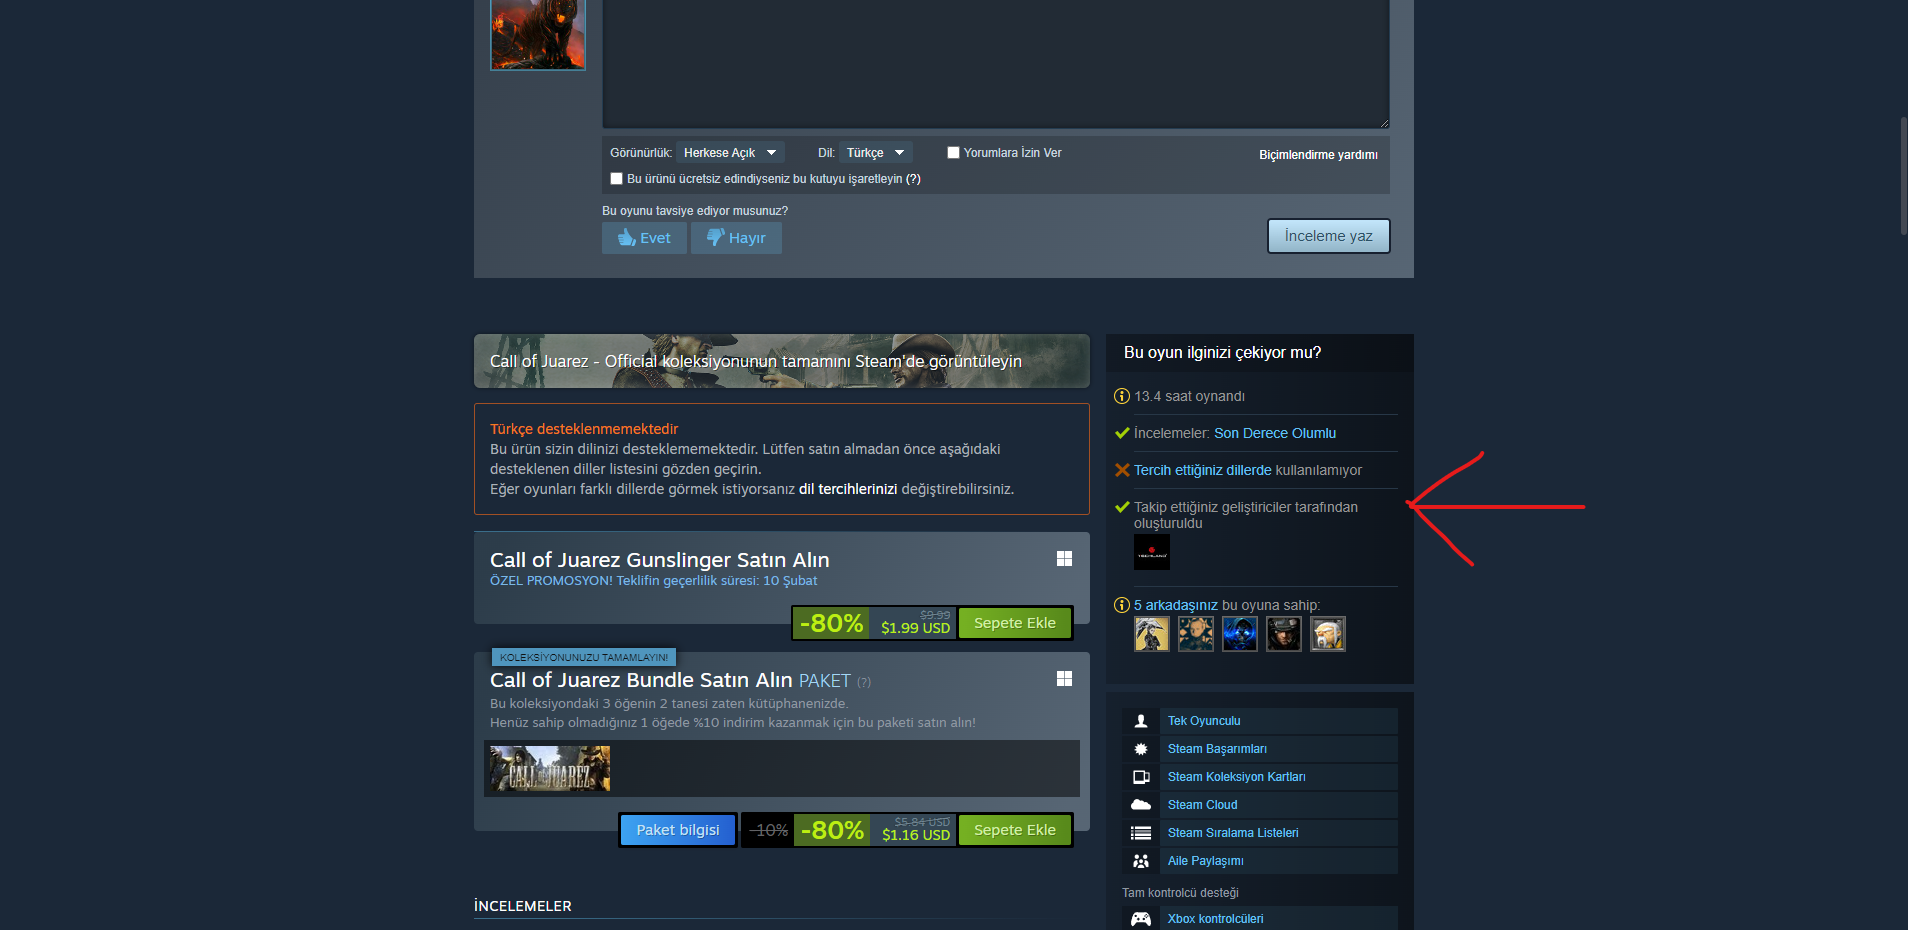The width and height of the screenshot is (1908, 930).
Task: Click the thumbs-down icon on Hayır button
Action: pos(715,237)
